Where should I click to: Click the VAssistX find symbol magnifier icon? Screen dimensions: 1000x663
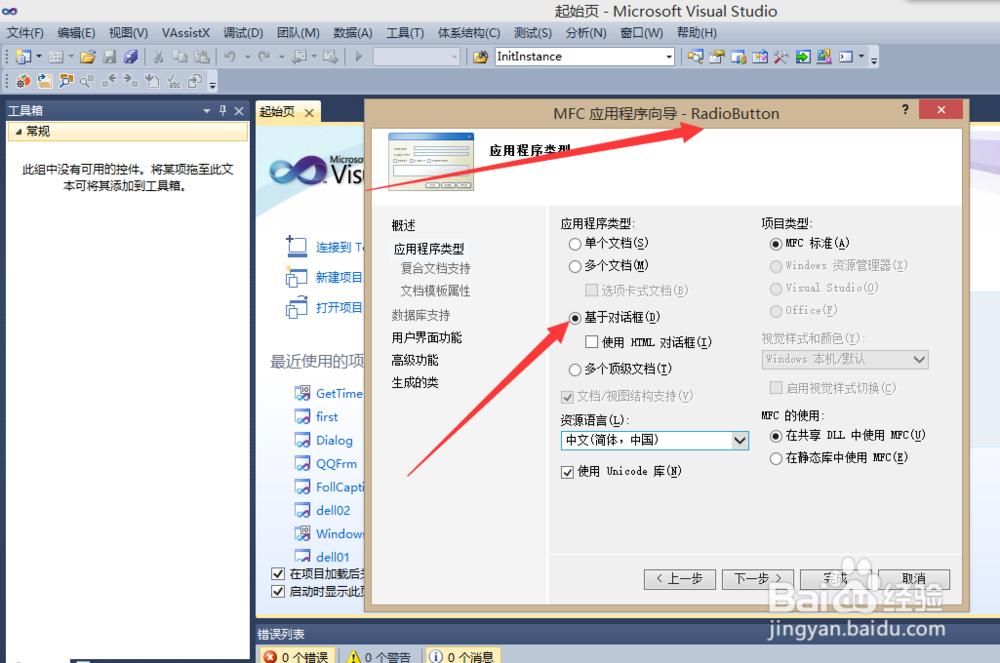coord(66,81)
